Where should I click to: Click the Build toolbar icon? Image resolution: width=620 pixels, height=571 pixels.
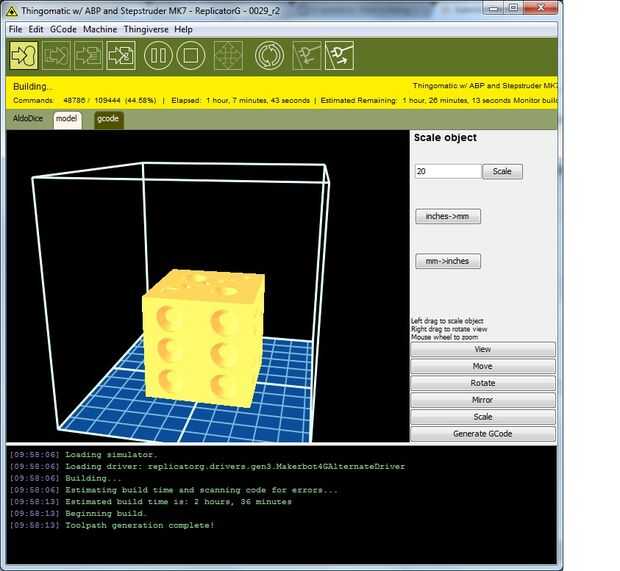tap(24, 55)
